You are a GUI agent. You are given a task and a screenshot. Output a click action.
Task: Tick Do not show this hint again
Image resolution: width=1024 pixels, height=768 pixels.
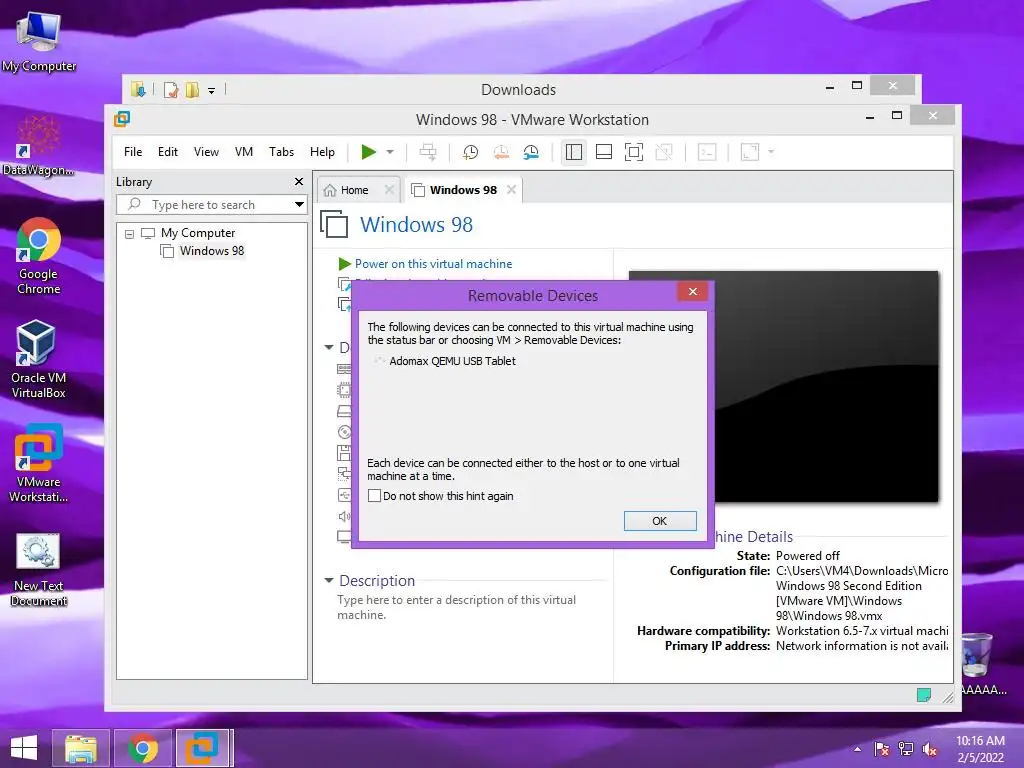(x=374, y=496)
